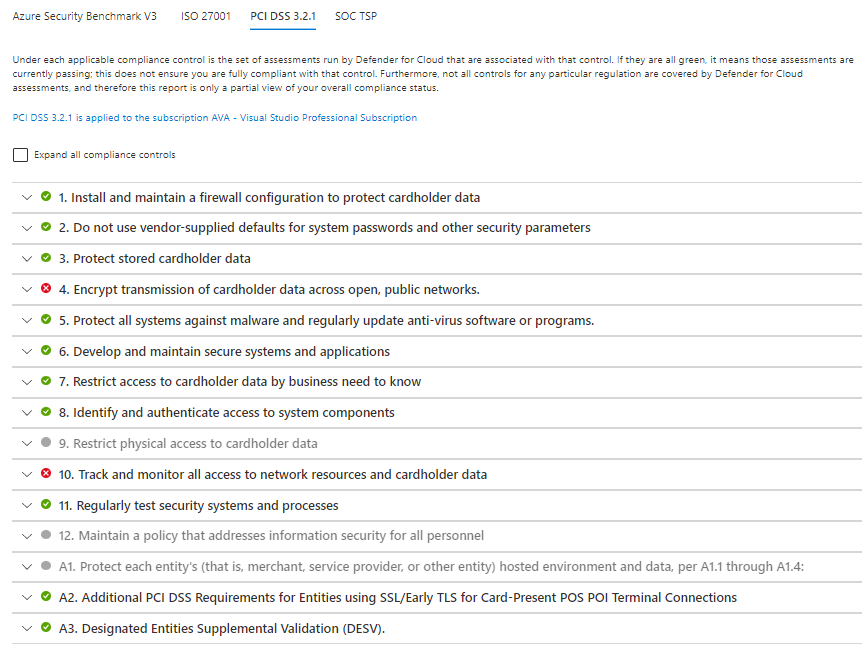Click control 2 vendor-supplied defaults title
866x647 pixels.
[x=324, y=228]
